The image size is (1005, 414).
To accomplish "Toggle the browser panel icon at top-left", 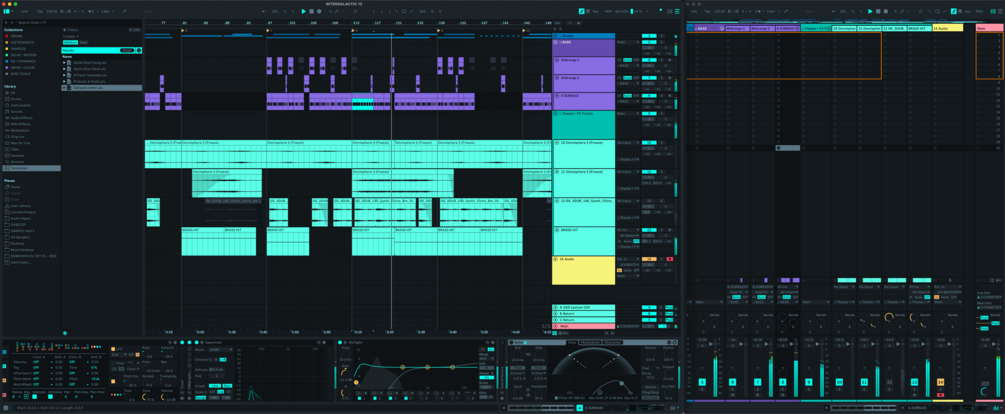I will point(7,11).
